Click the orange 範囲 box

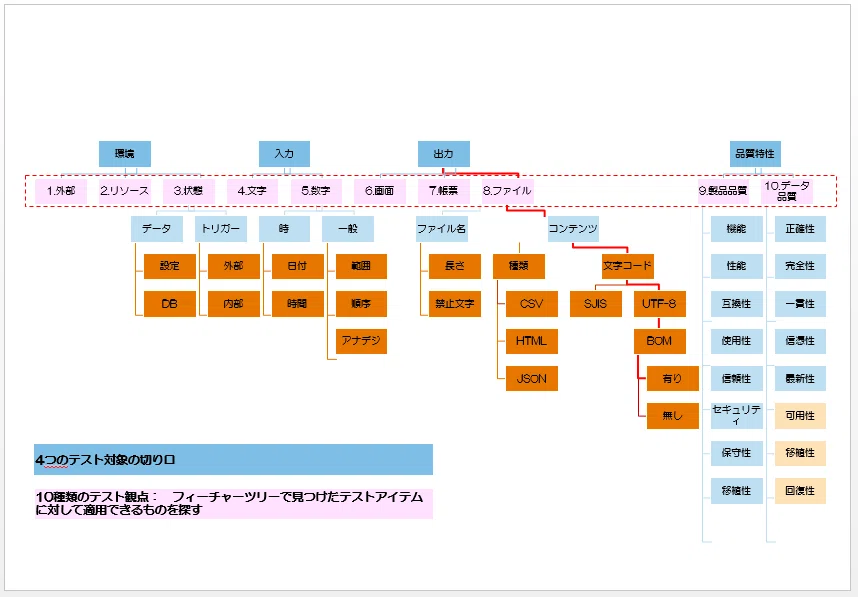361,266
